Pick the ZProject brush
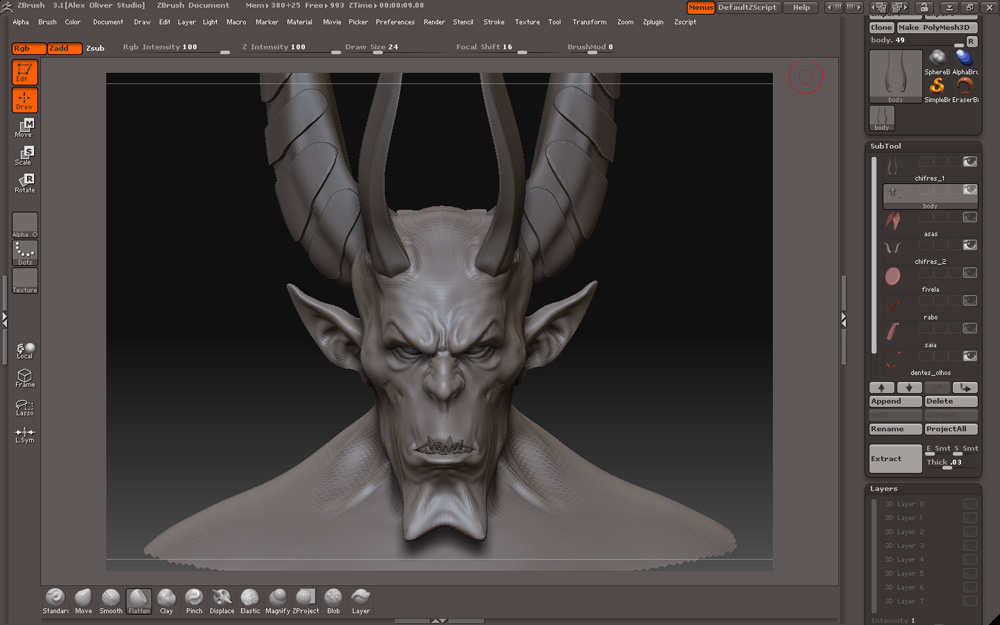The image size is (1000, 625). 305,601
